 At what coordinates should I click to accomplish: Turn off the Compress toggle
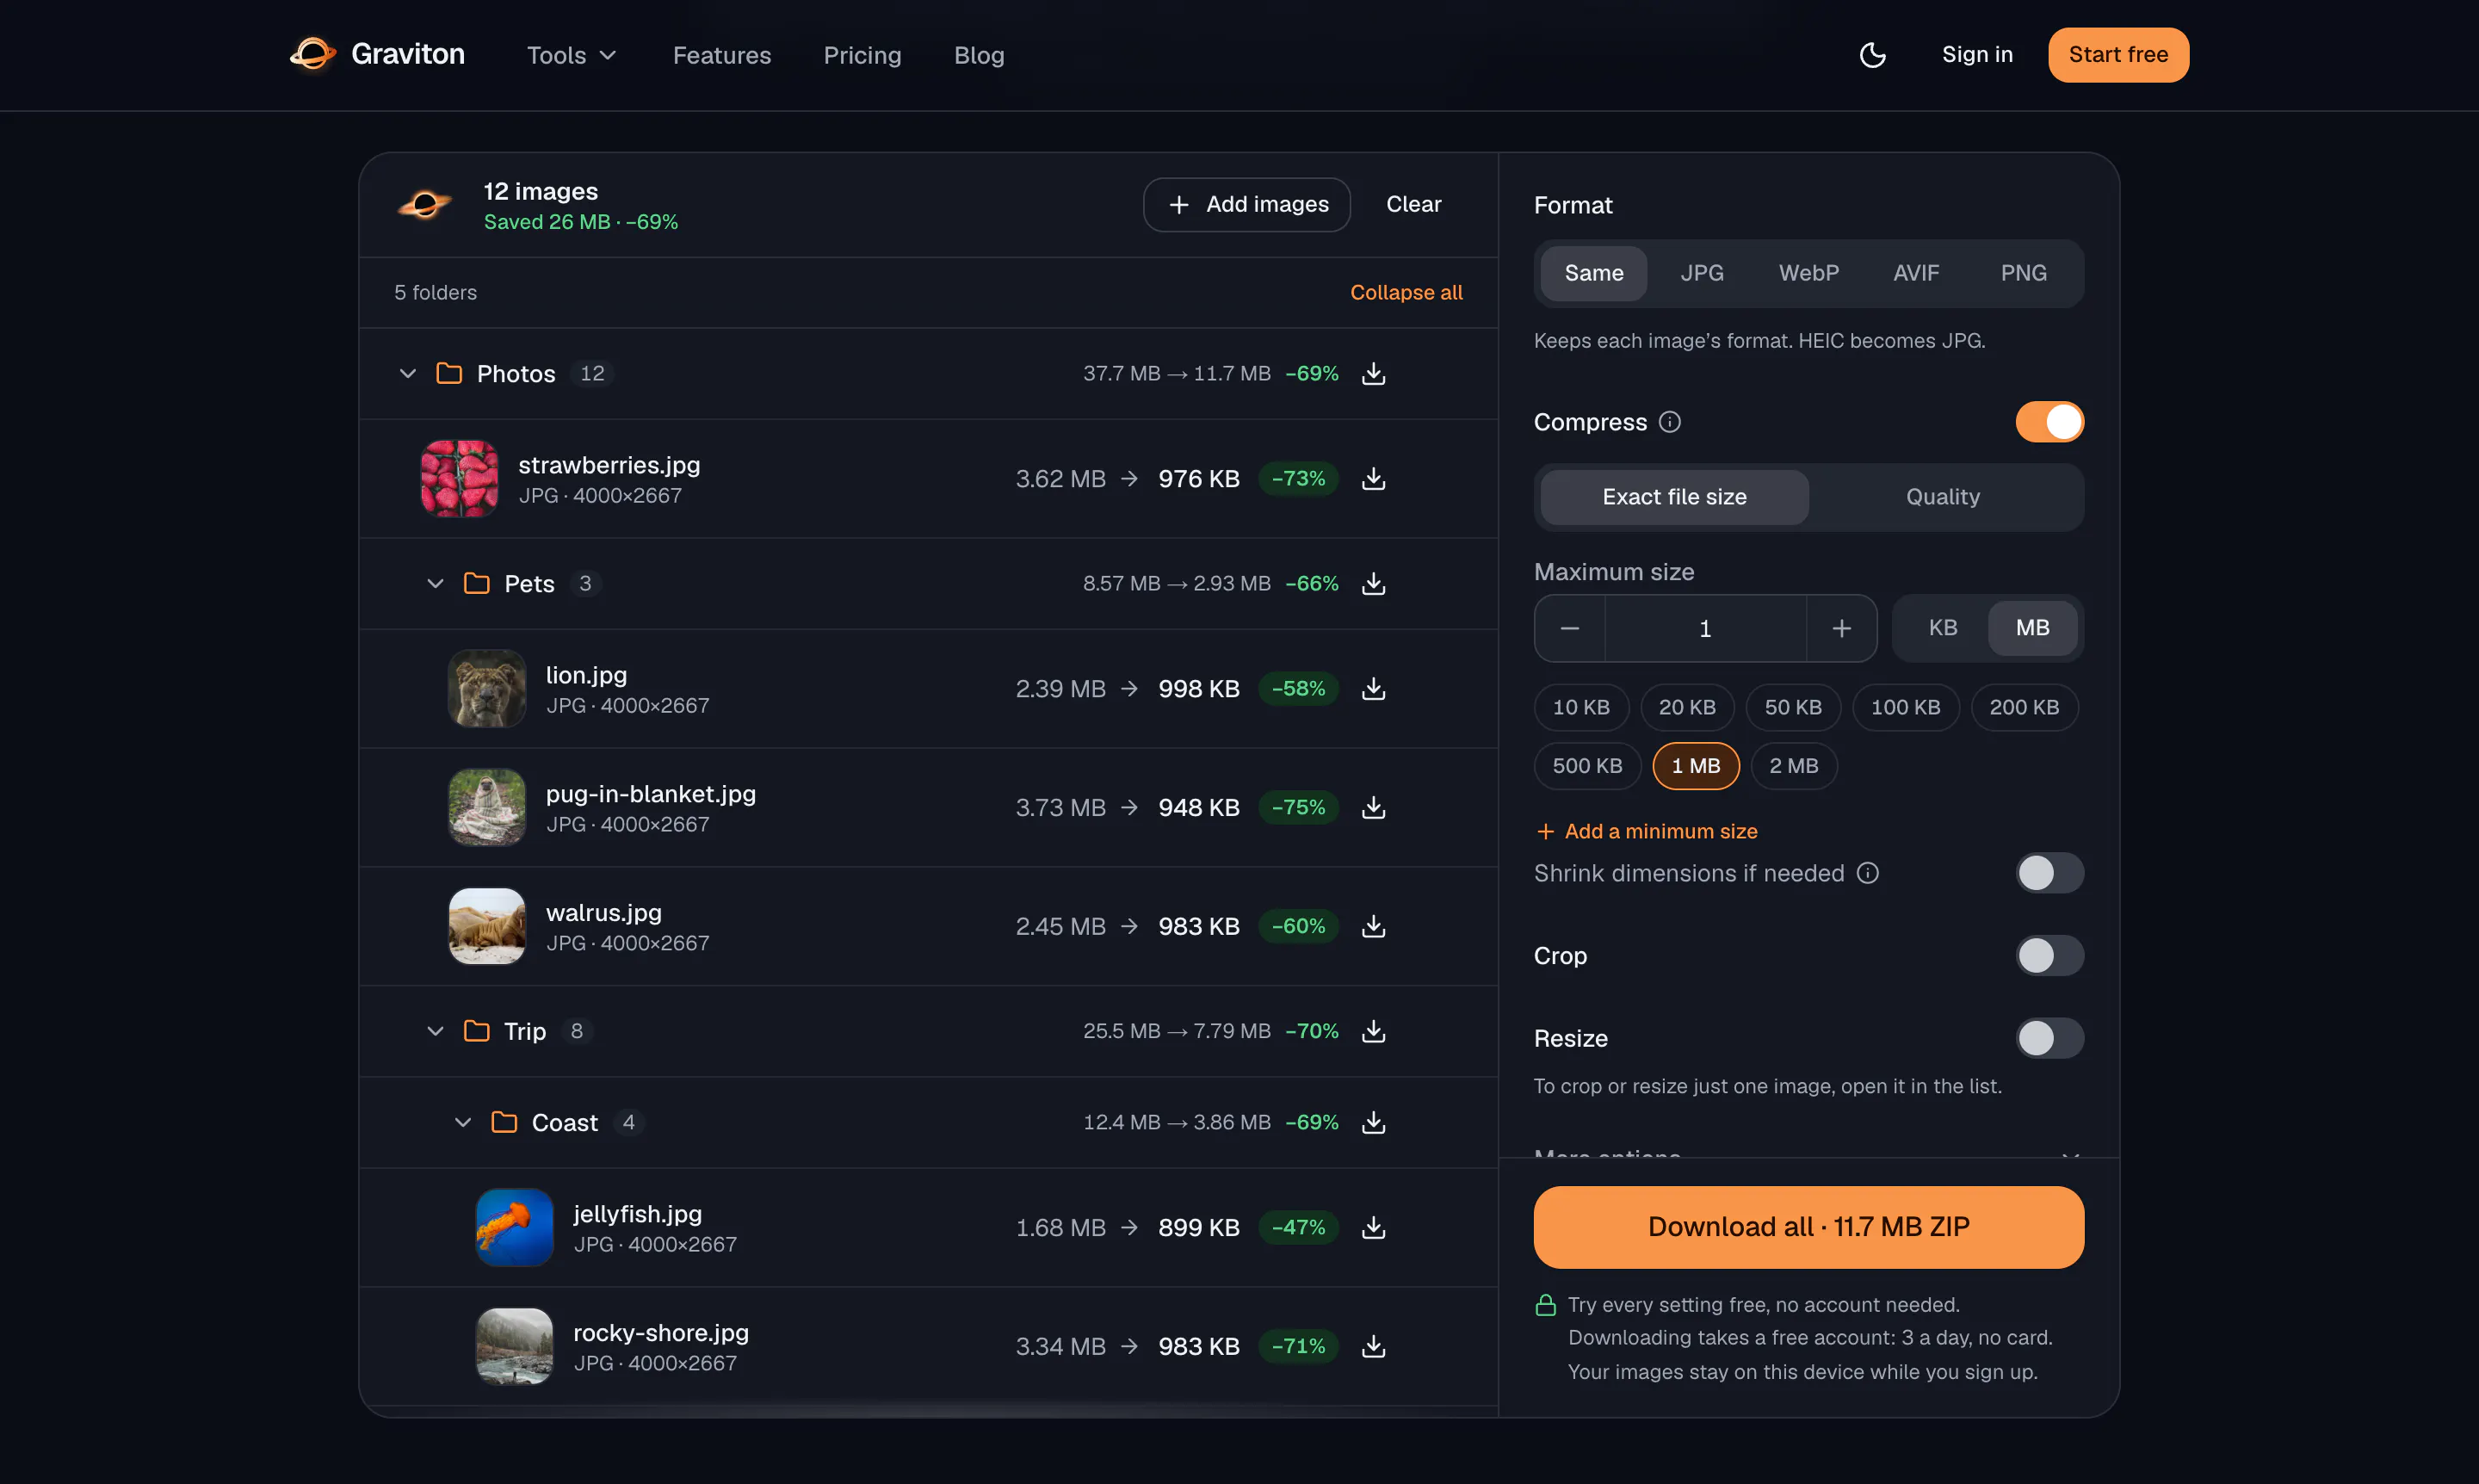click(2049, 422)
